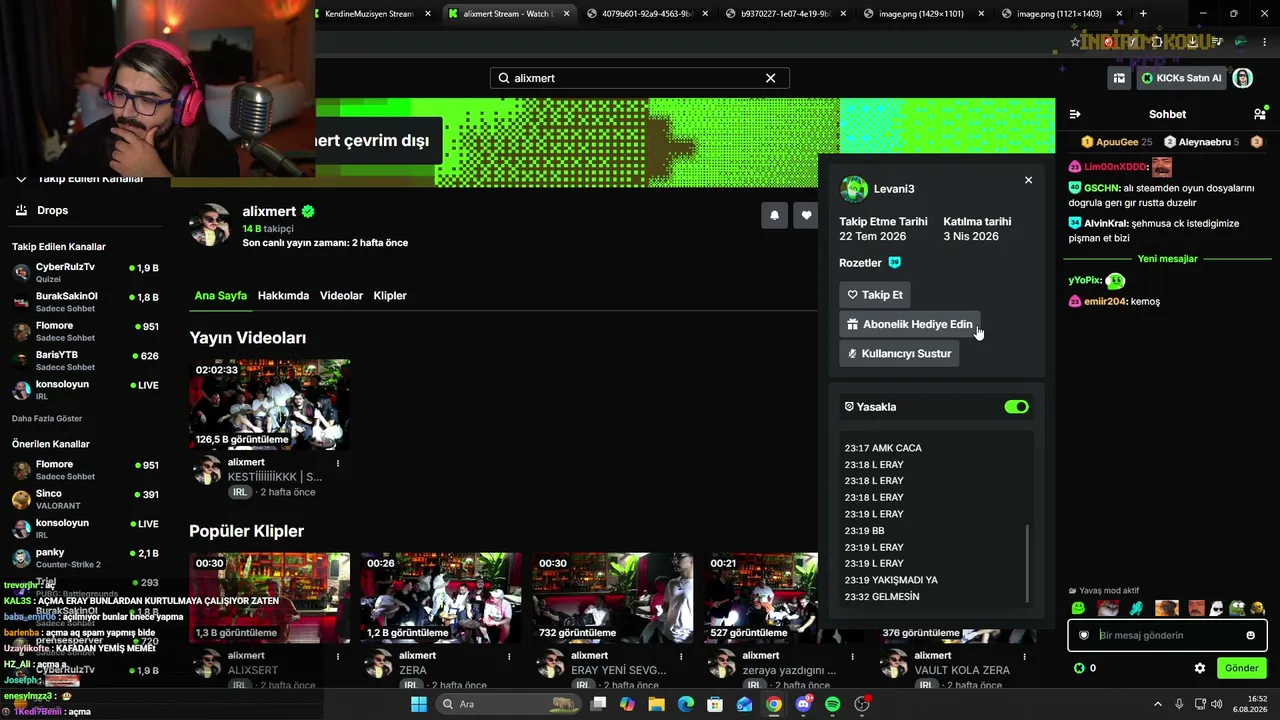1280x720 pixels.
Task: Open File Explorer from the taskbar
Action: [x=656, y=704]
